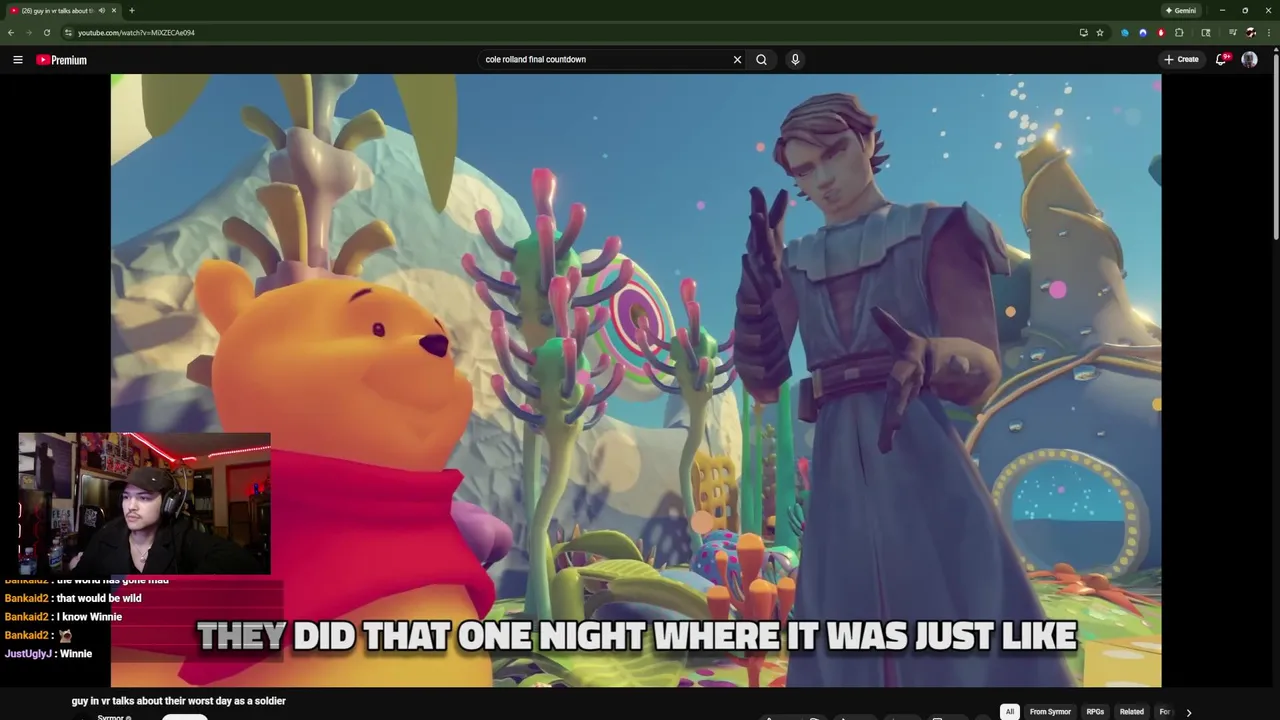The image size is (1280, 720).
Task: Open Chrome three-dot menu
Action: pos(1268,32)
